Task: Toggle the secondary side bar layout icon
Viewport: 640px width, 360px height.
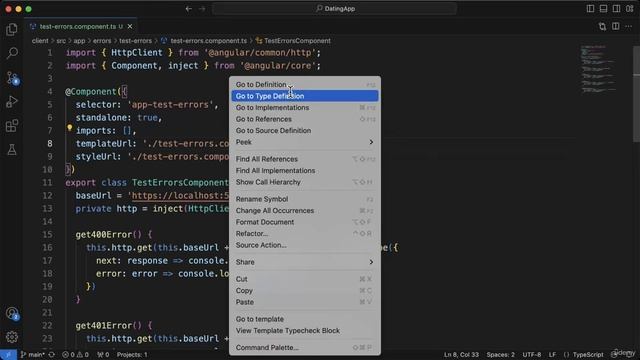Action: [616, 9]
